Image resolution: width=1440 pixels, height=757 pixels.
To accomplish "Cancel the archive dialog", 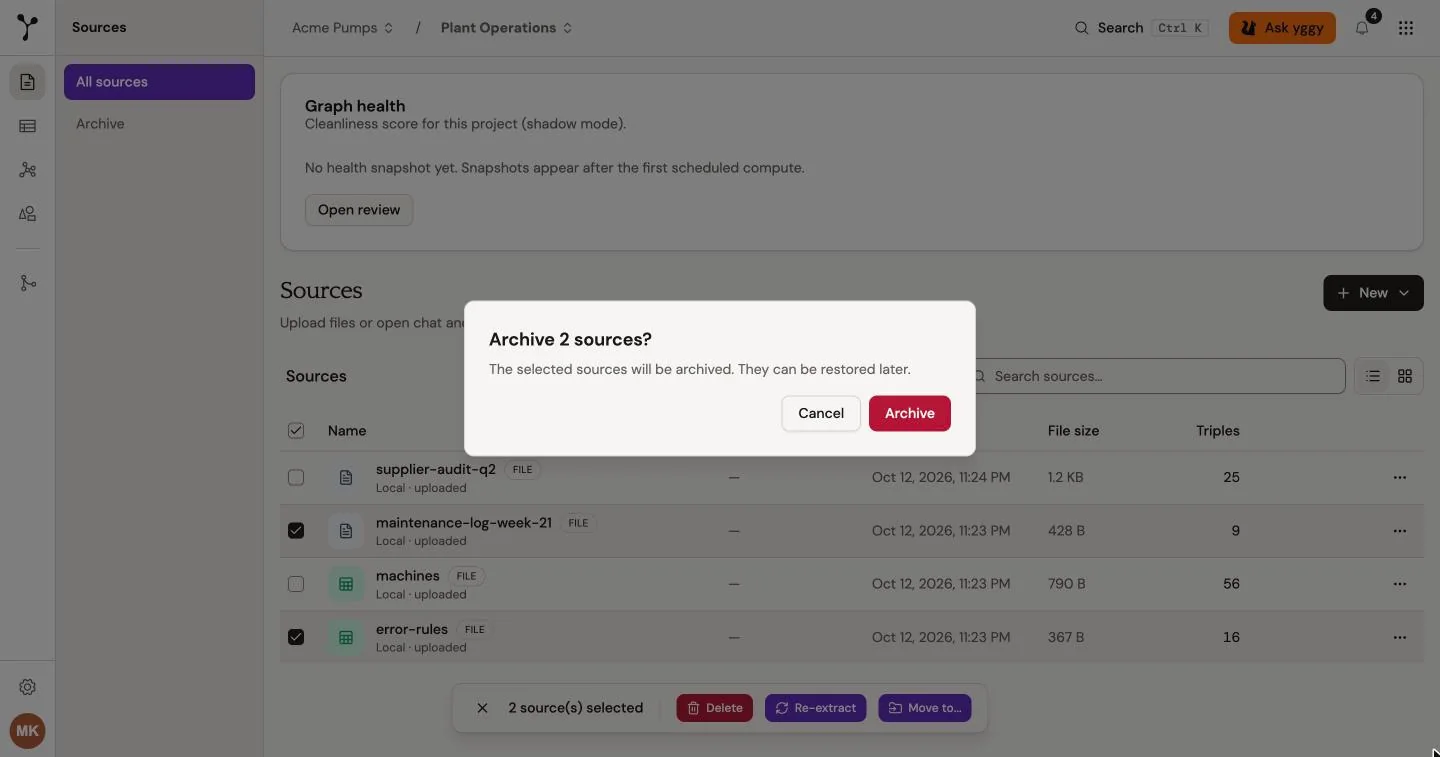I will 821,413.
